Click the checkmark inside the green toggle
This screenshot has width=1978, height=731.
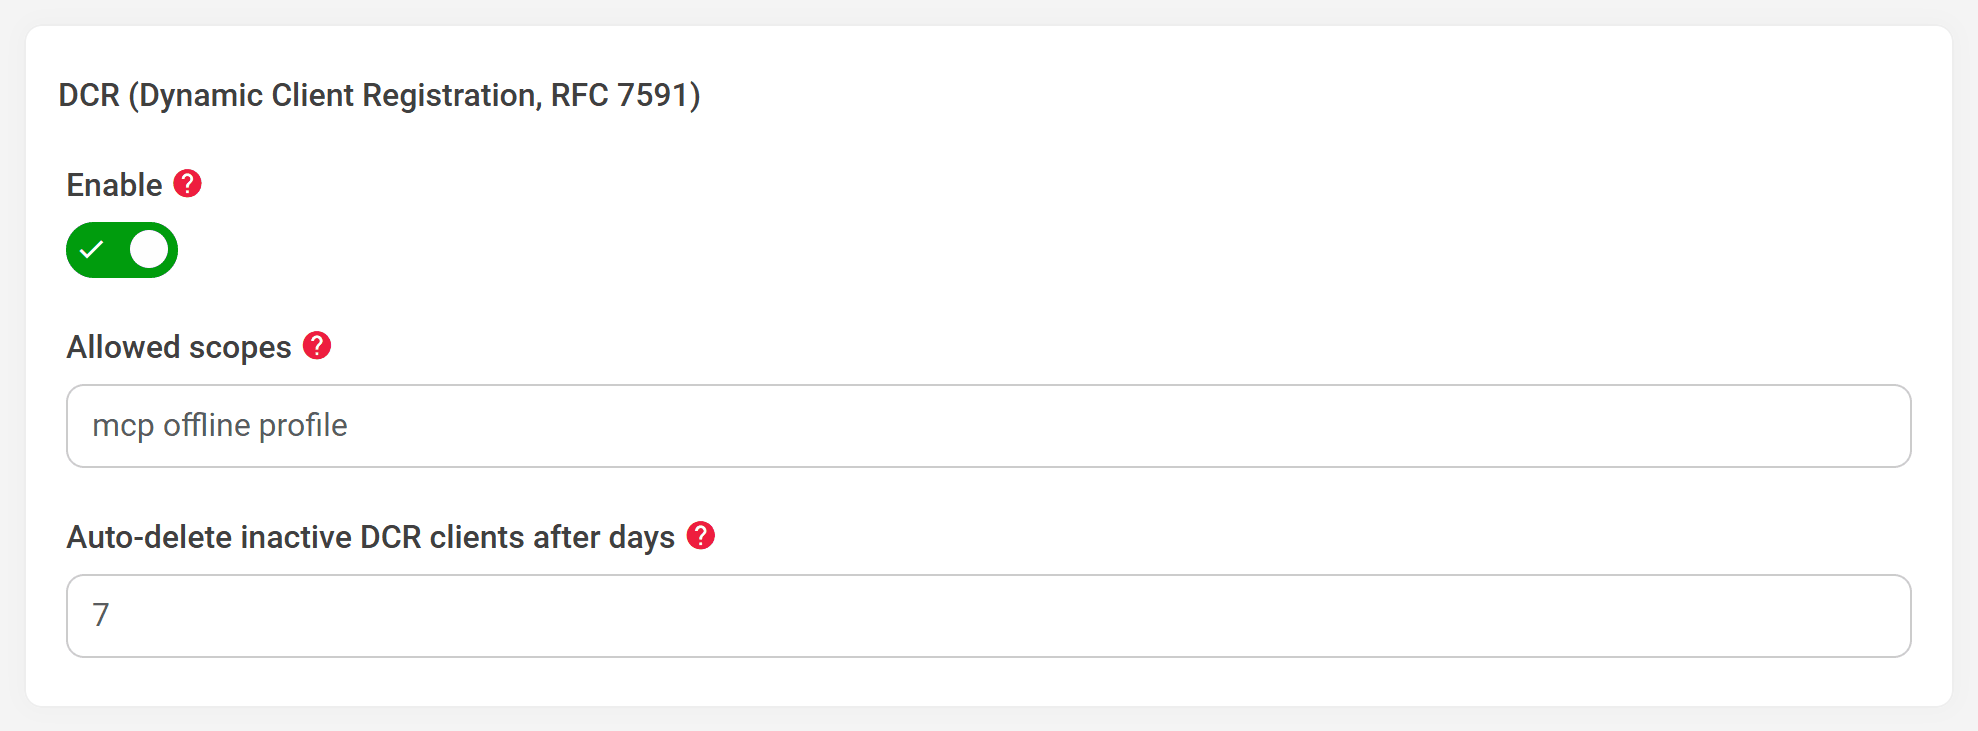point(92,250)
